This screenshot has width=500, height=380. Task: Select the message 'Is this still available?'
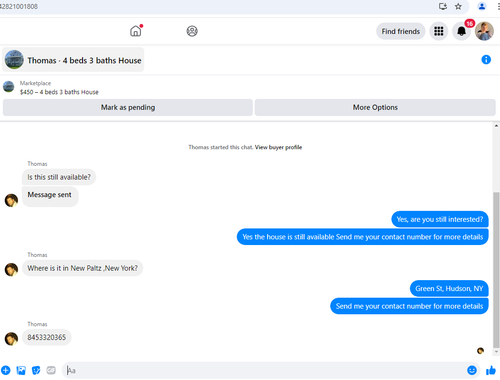[x=59, y=177]
